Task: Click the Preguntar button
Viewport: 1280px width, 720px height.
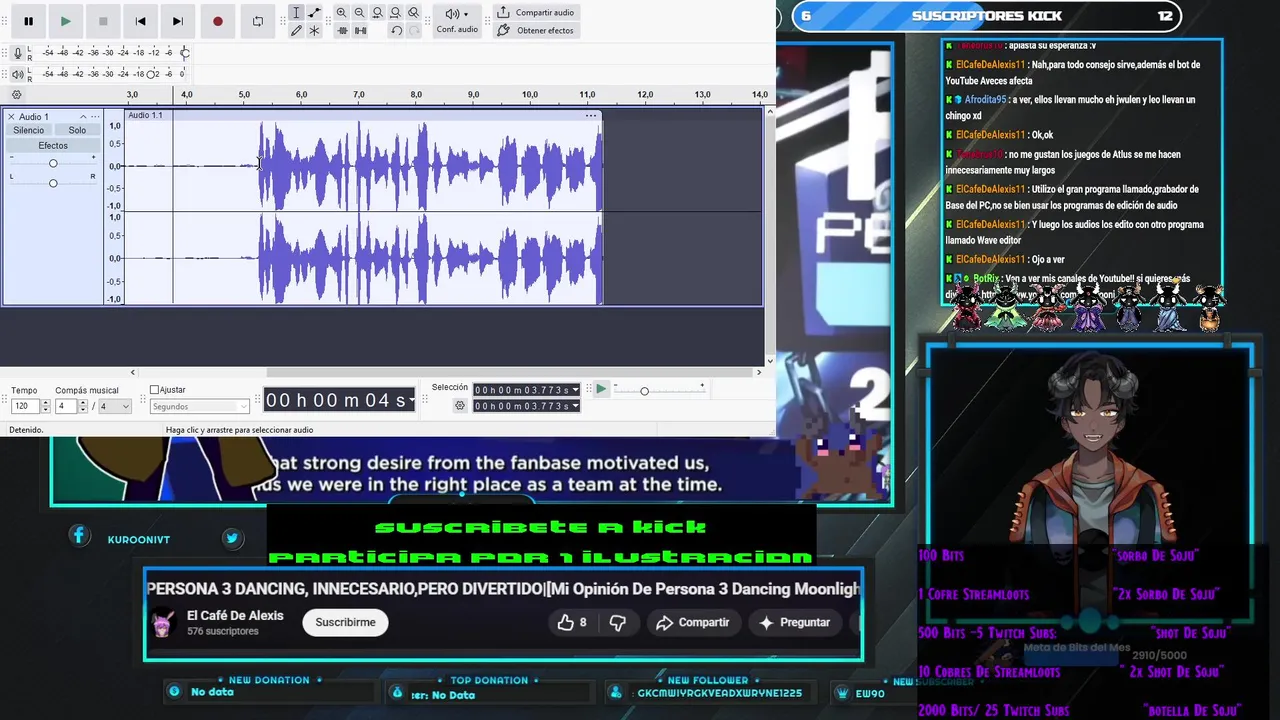Action: pos(794,622)
